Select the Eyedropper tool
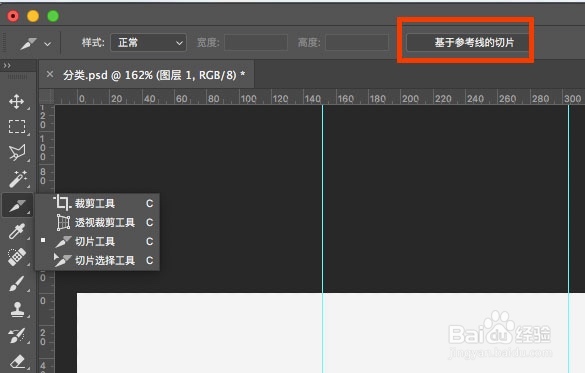 click(x=17, y=231)
